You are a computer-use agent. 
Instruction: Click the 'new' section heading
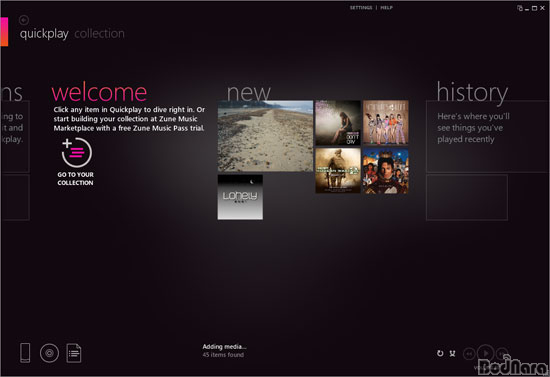point(249,93)
